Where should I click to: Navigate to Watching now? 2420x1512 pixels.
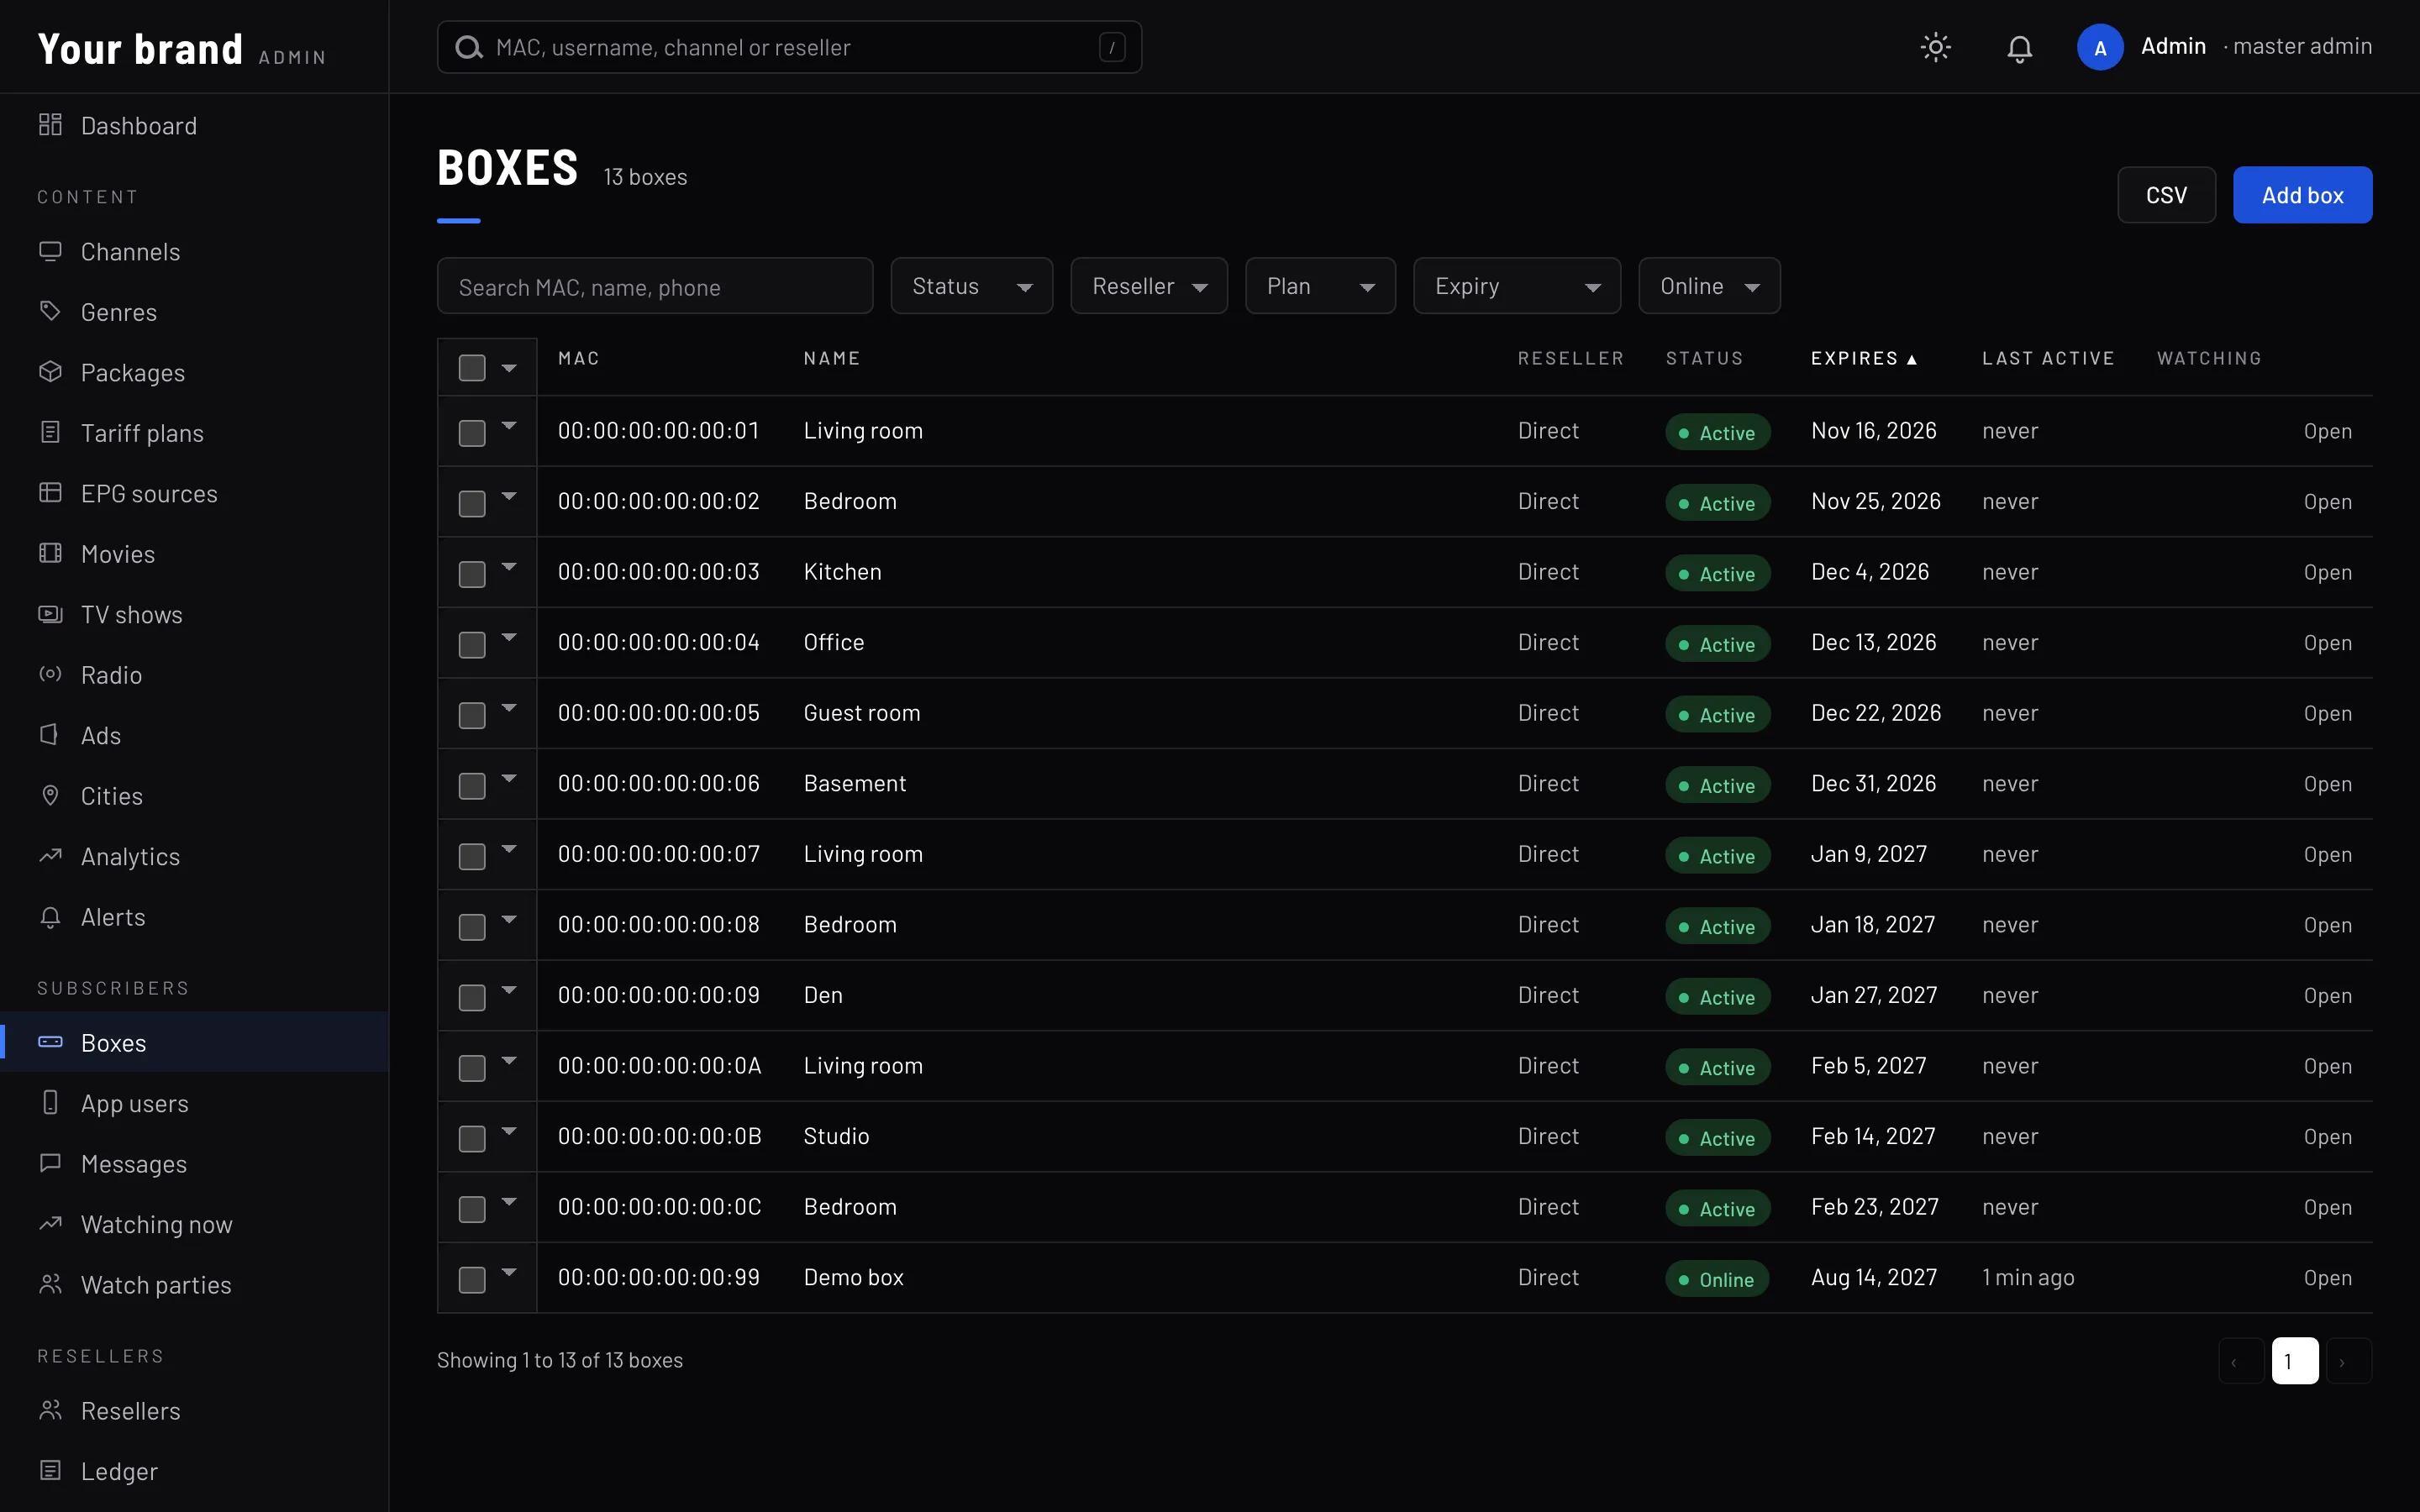point(194,1224)
